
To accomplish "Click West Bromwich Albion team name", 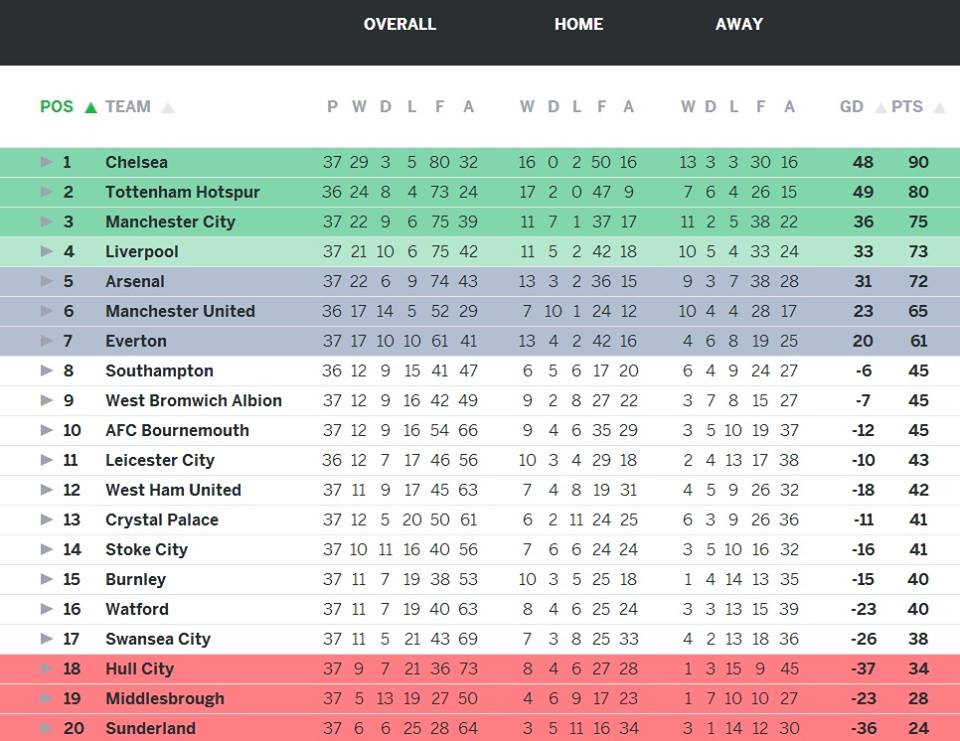I will tap(193, 401).
